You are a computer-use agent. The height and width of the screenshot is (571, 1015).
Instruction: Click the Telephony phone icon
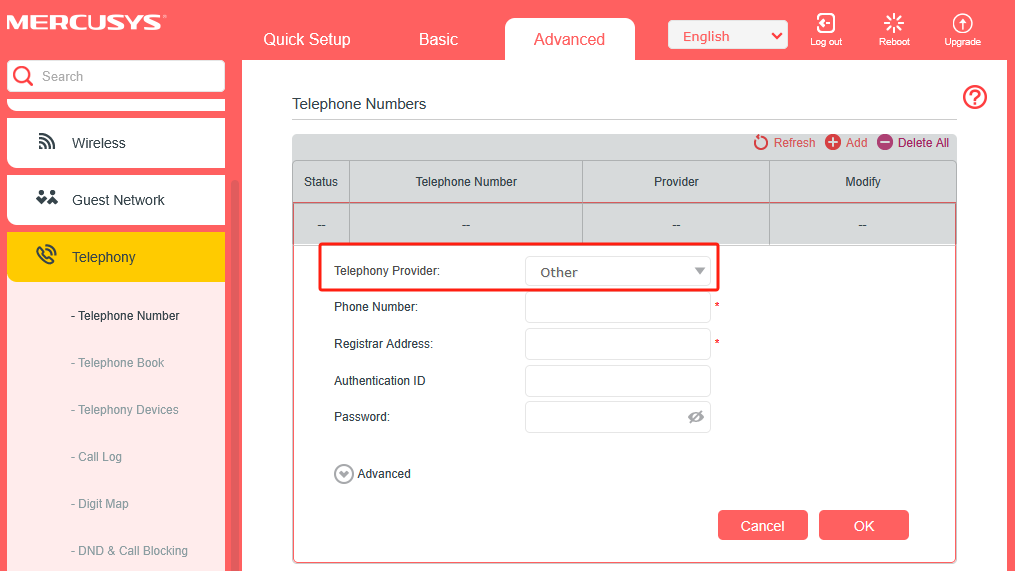(x=47, y=255)
